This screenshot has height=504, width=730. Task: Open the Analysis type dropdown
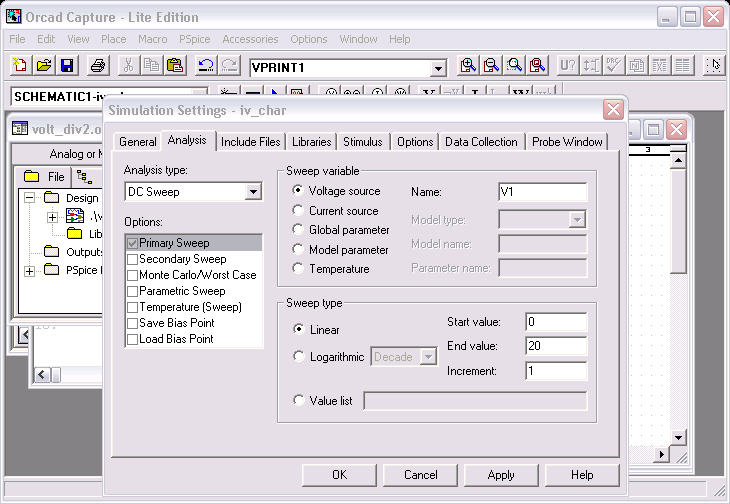(x=253, y=192)
